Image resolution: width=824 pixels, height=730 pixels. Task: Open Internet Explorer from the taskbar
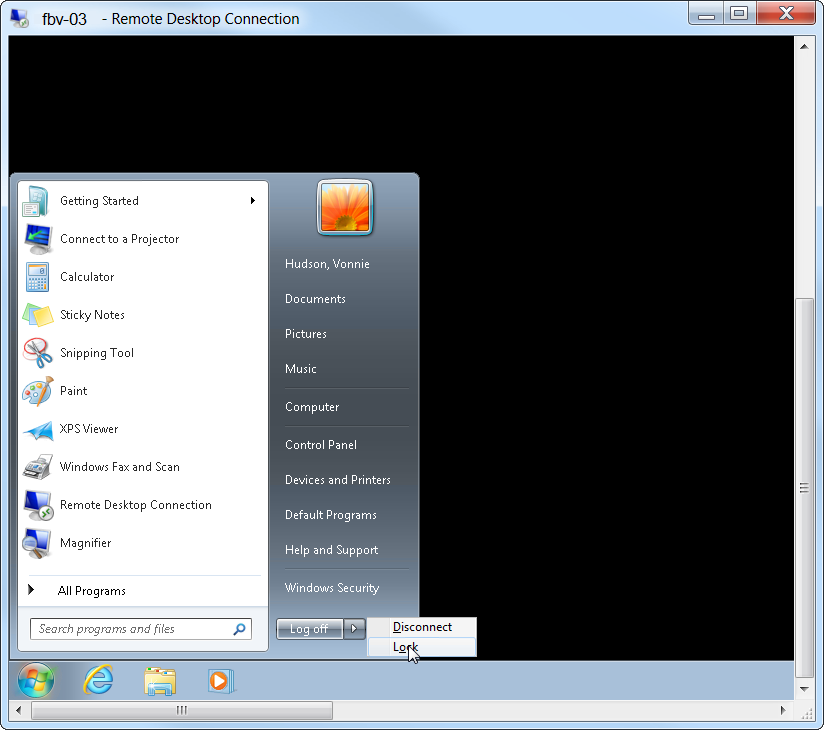[98, 680]
